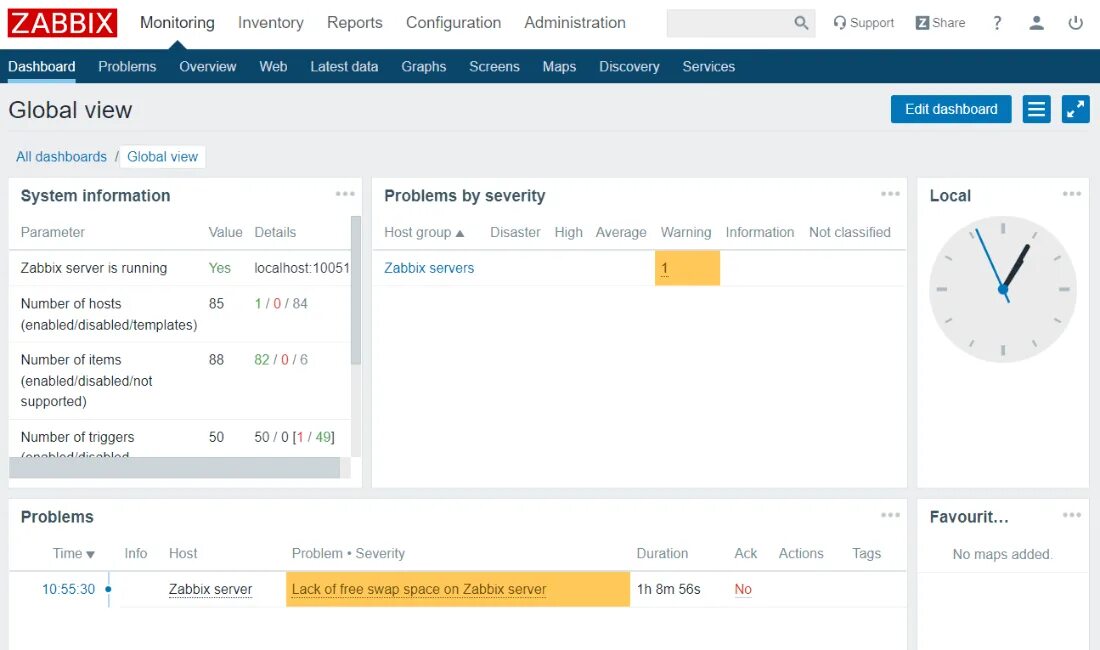
Task: Switch to the Overview tab
Action: [208, 67]
